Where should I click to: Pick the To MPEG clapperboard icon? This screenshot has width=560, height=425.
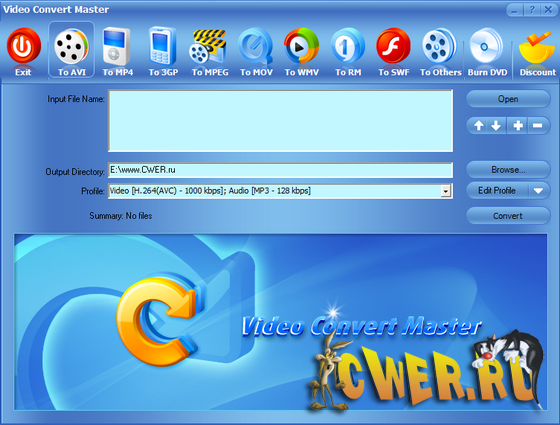click(208, 46)
